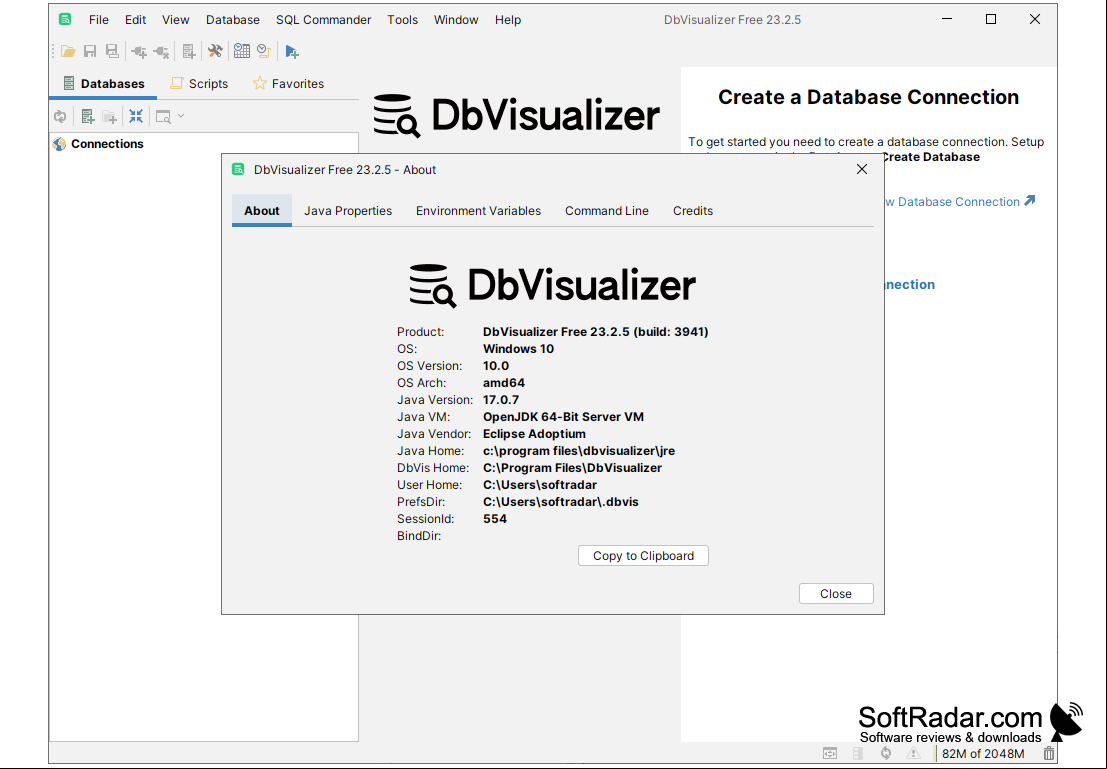Open Tool Properties via wrench and hammer icon
Viewport: 1107px width, 769px height.
pyautogui.click(x=215, y=51)
